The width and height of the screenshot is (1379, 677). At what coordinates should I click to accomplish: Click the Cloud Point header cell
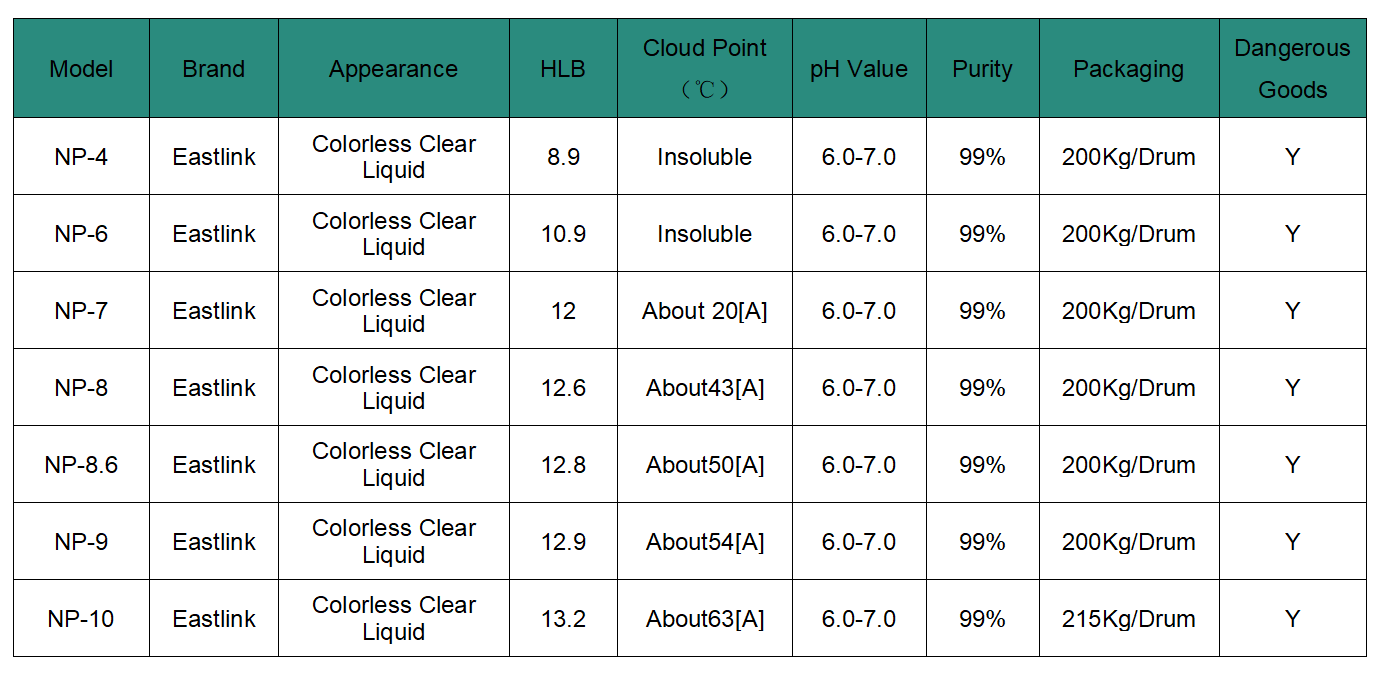click(705, 69)
